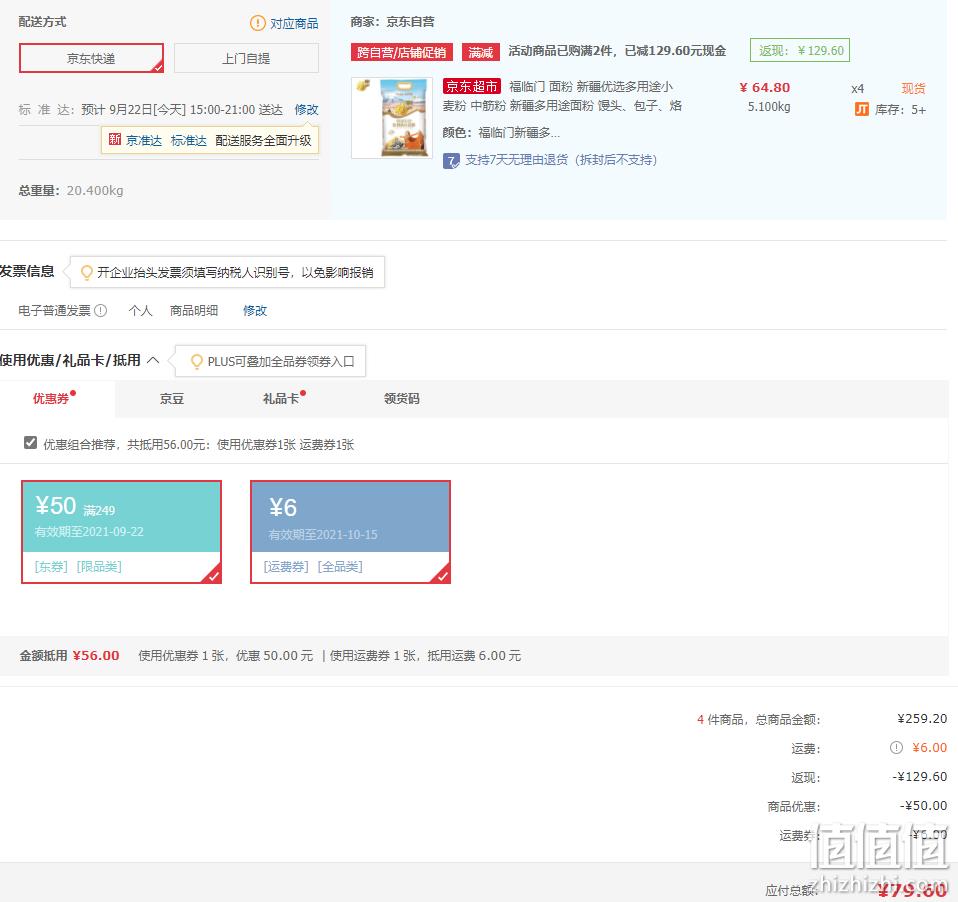This screenshot has width=958, height=902.
Task: Uncheck the 优惠组合推荐 checkbox
Action: [30, 442]
